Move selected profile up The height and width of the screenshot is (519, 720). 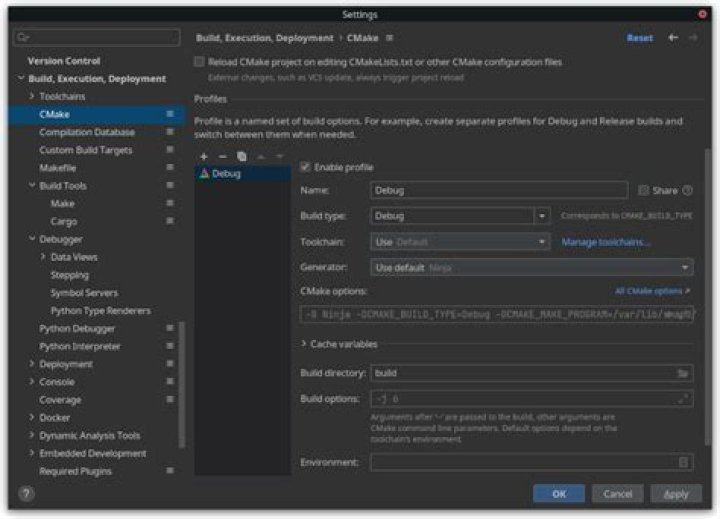coord(261,157)
